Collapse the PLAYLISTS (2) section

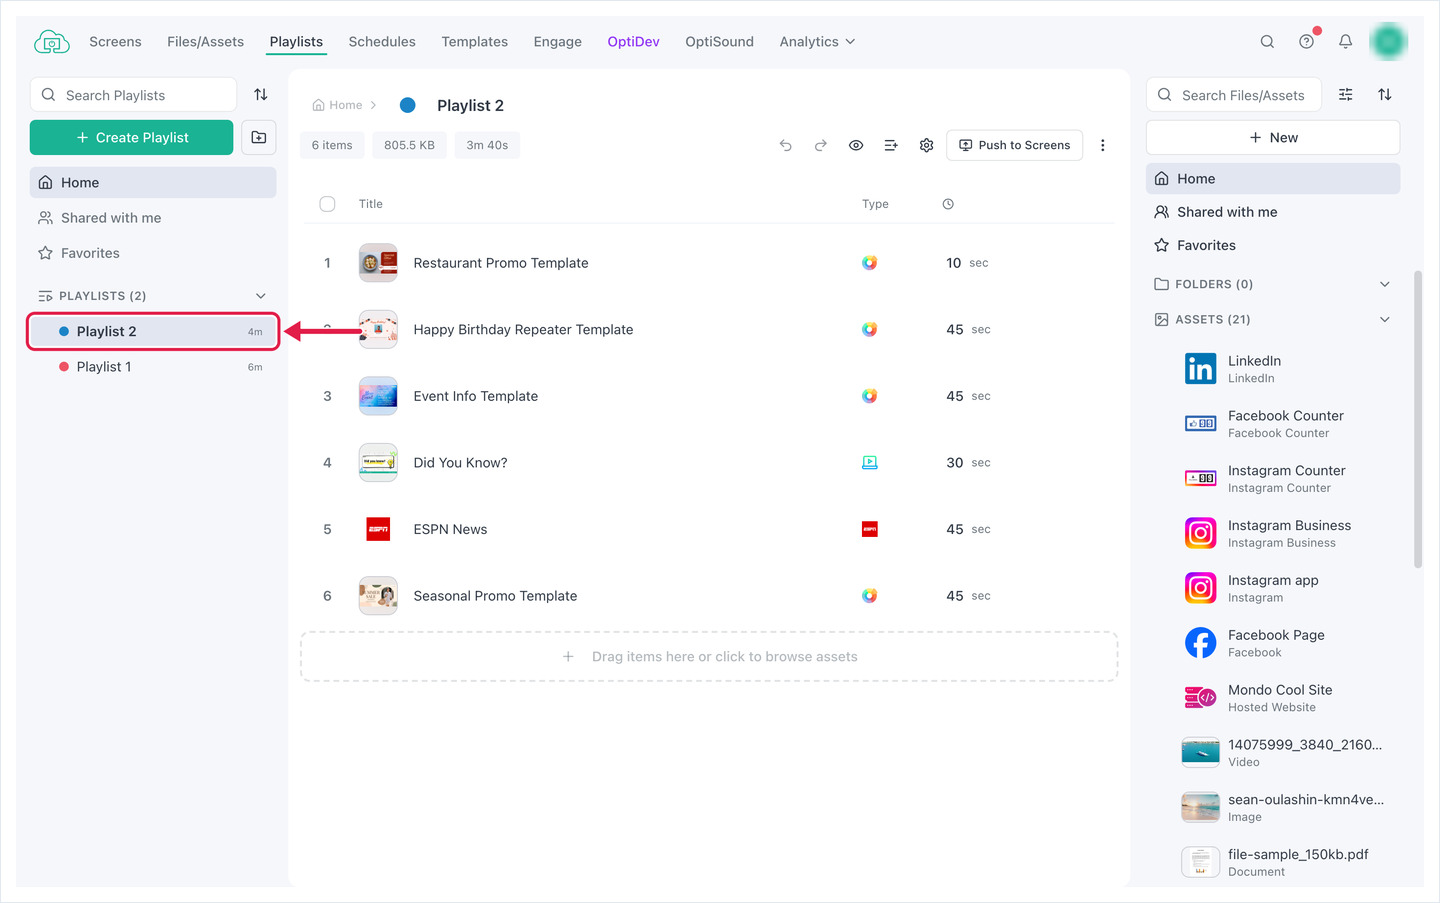[261, 296]
